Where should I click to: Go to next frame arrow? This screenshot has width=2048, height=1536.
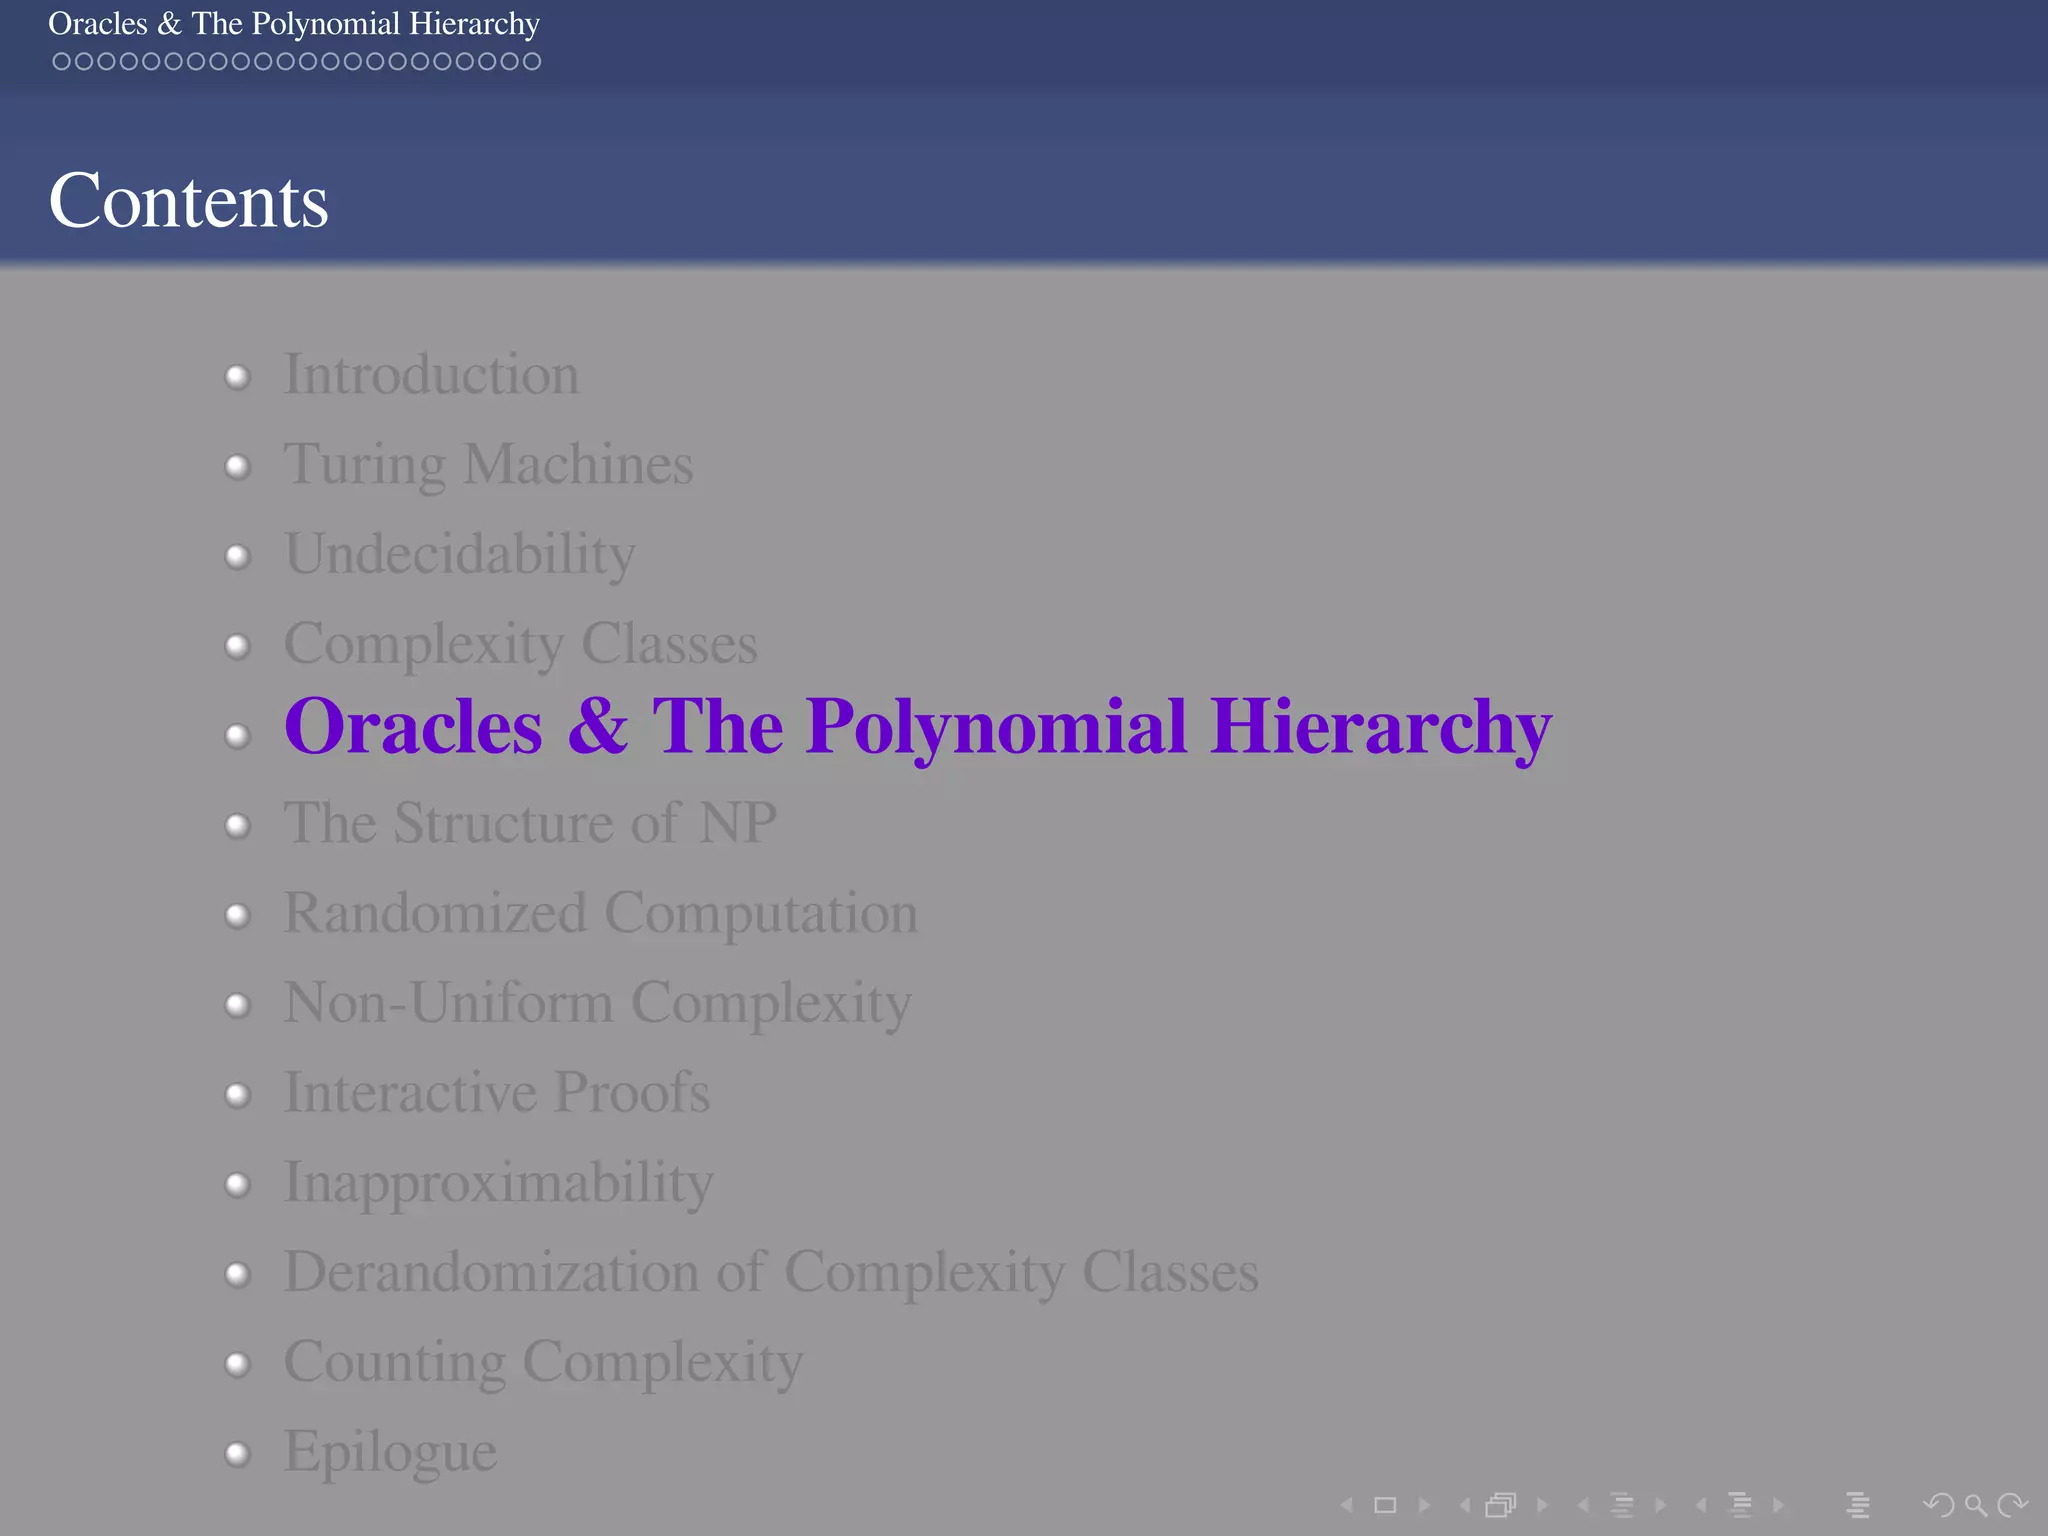point(1542,1505)
